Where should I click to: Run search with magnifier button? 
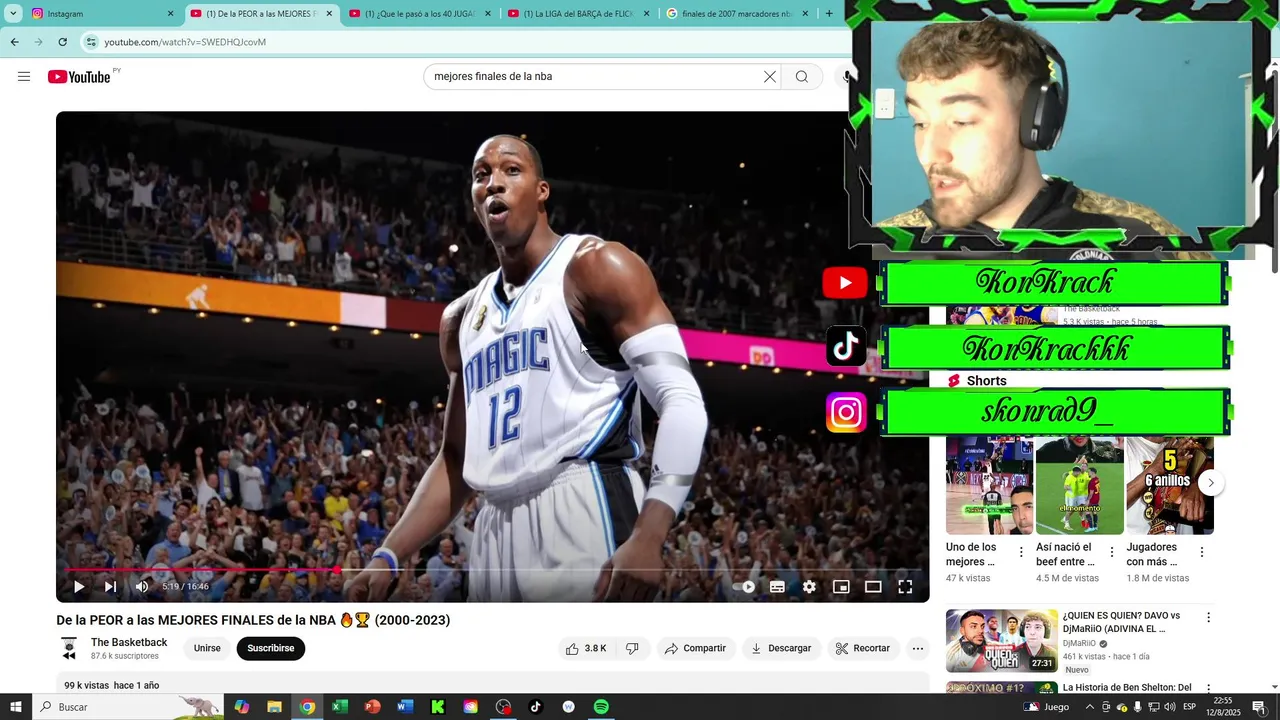pyautogui.click(x=802, y=77)
